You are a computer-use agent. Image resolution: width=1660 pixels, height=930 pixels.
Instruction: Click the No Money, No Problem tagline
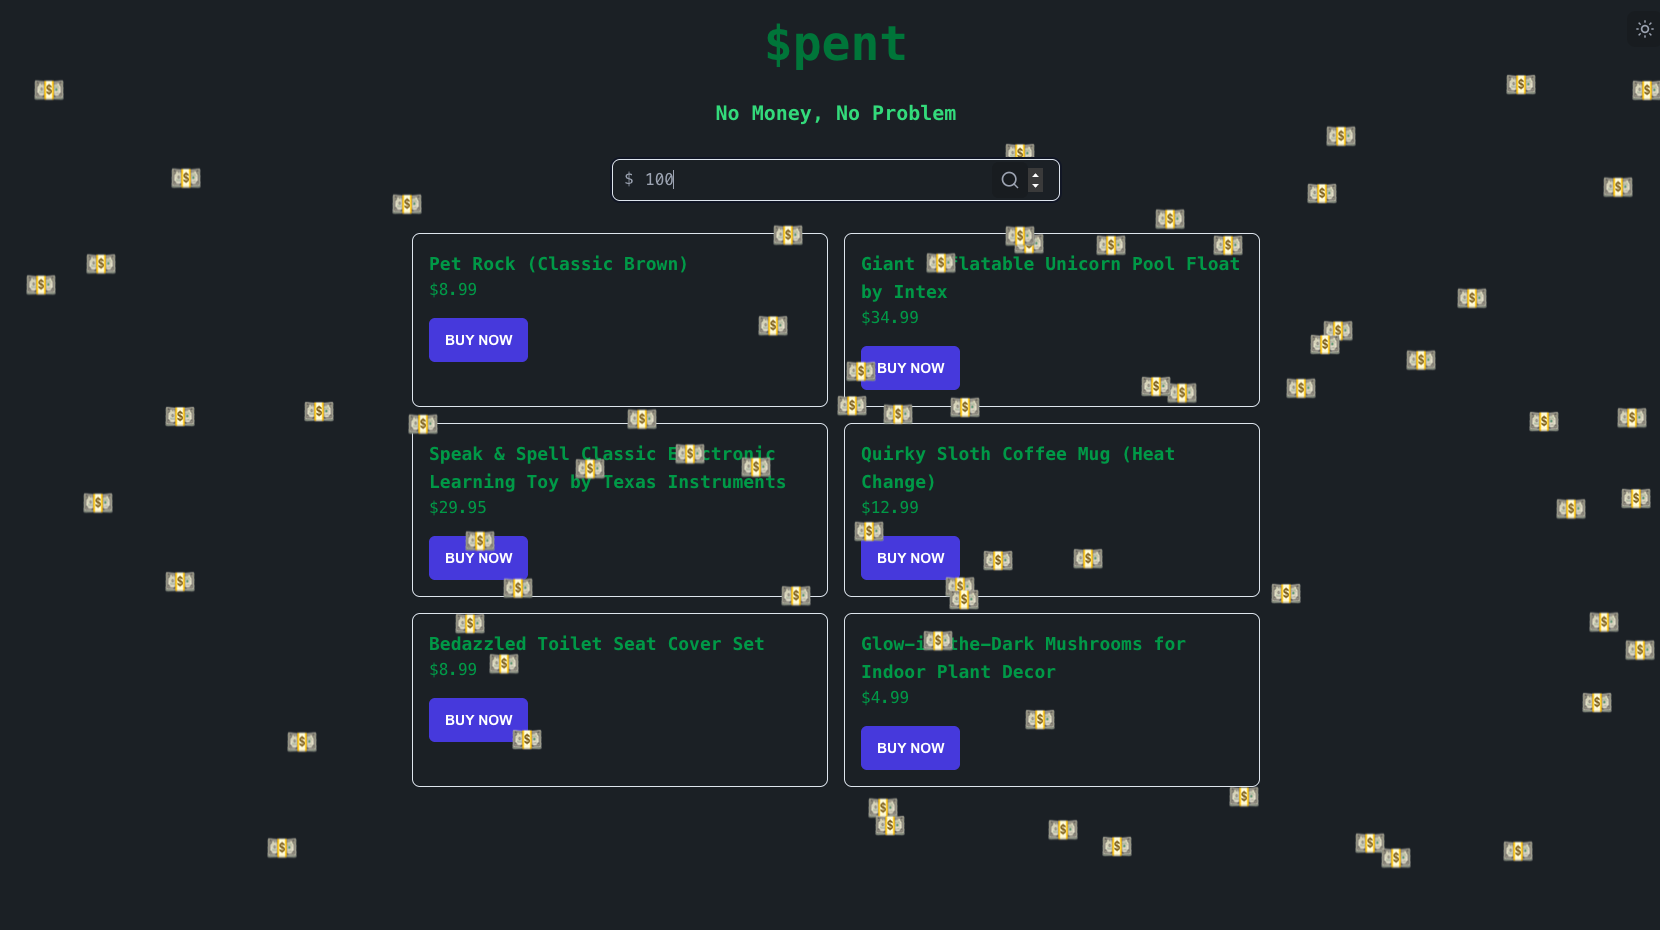pyautogui.click(x=836, y=113)
